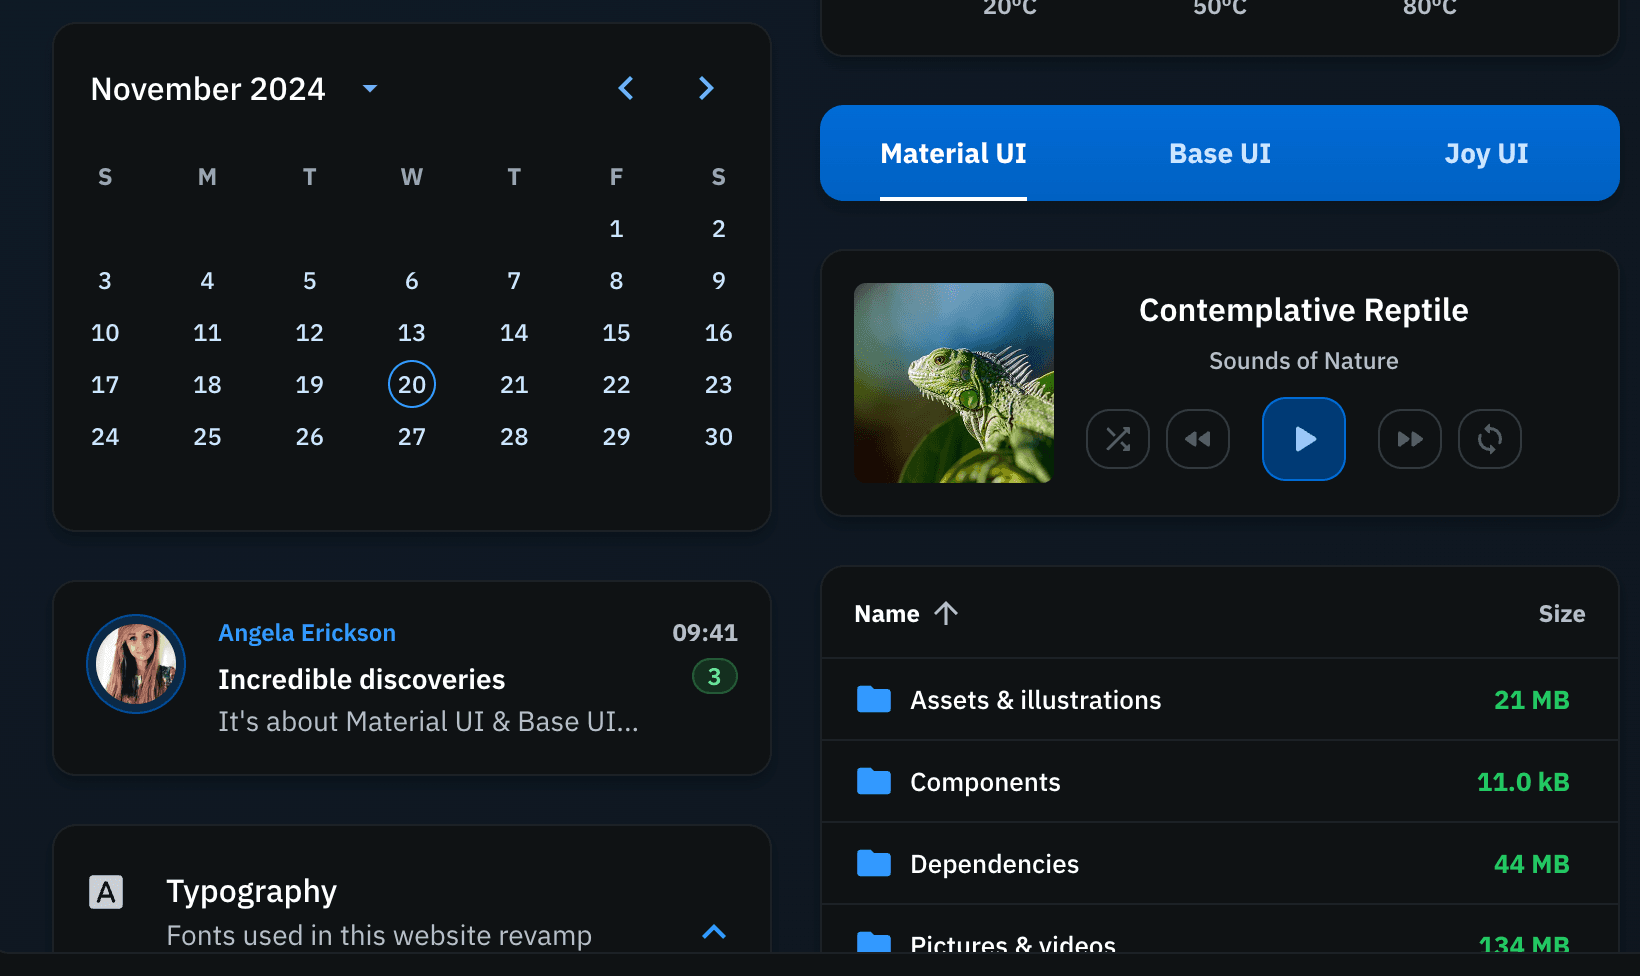
Task: Open the Assets & illustrations folder row
Action: pos(1220,700)
